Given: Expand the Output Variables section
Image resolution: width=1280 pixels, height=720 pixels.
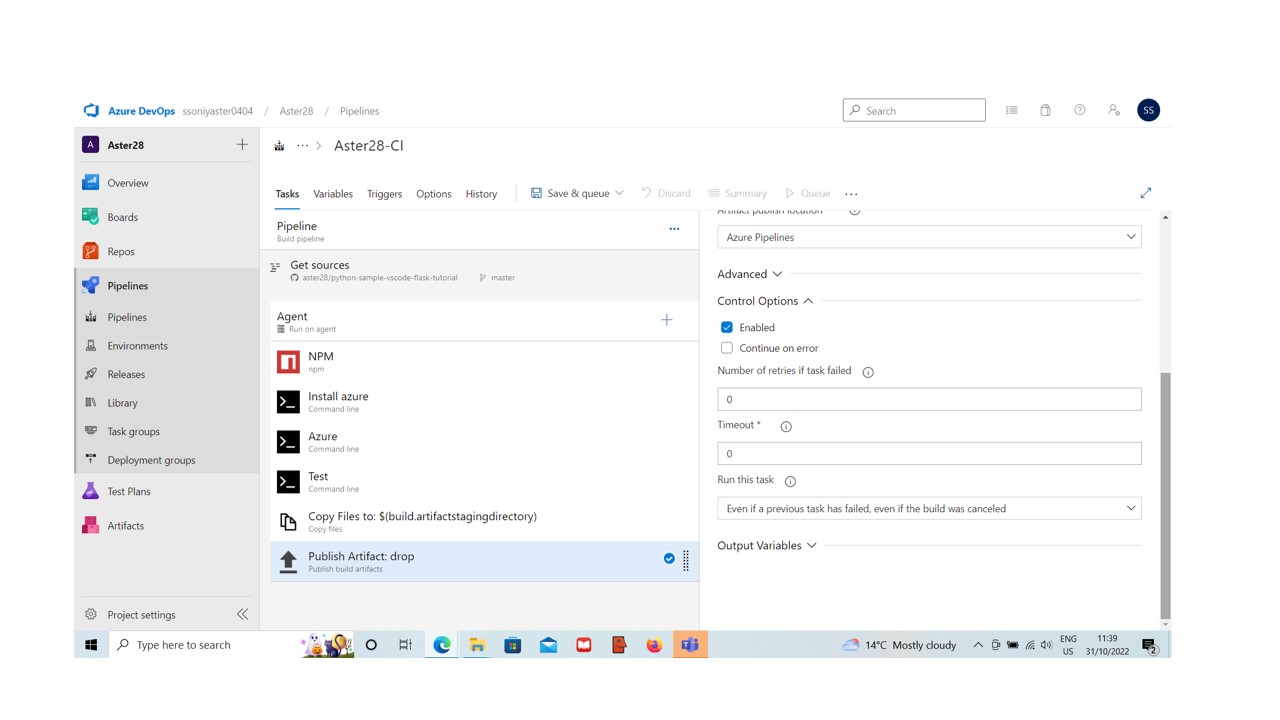Looking at the screenshot, I should [767, 545].
